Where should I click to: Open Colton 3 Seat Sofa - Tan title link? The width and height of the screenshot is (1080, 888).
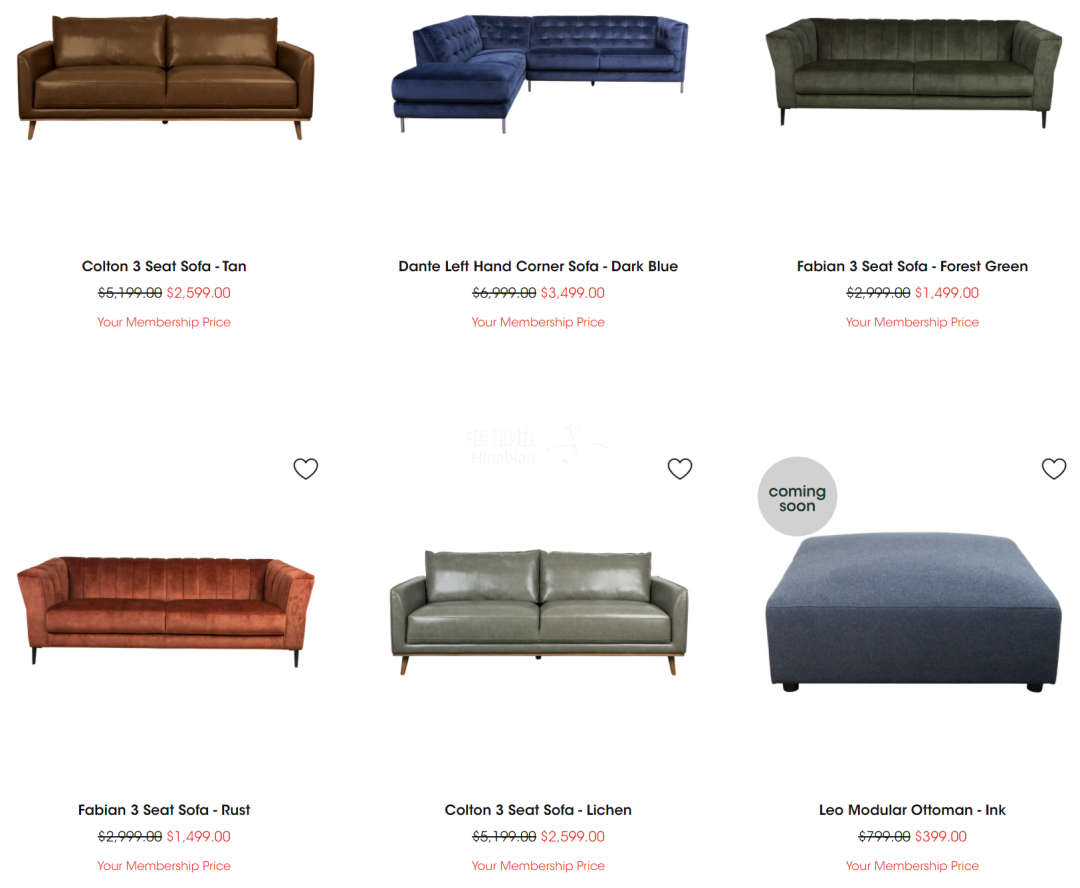(164, 267)
